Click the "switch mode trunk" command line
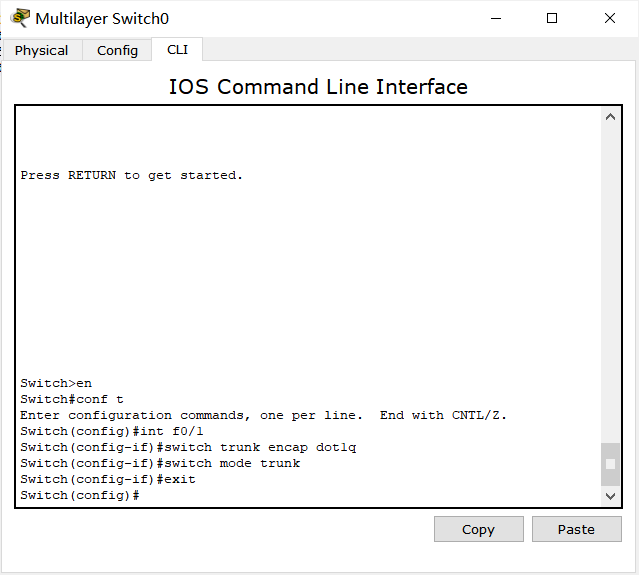Screen dimensions: 639x575 pyautogui.click(x=160, y=463)
